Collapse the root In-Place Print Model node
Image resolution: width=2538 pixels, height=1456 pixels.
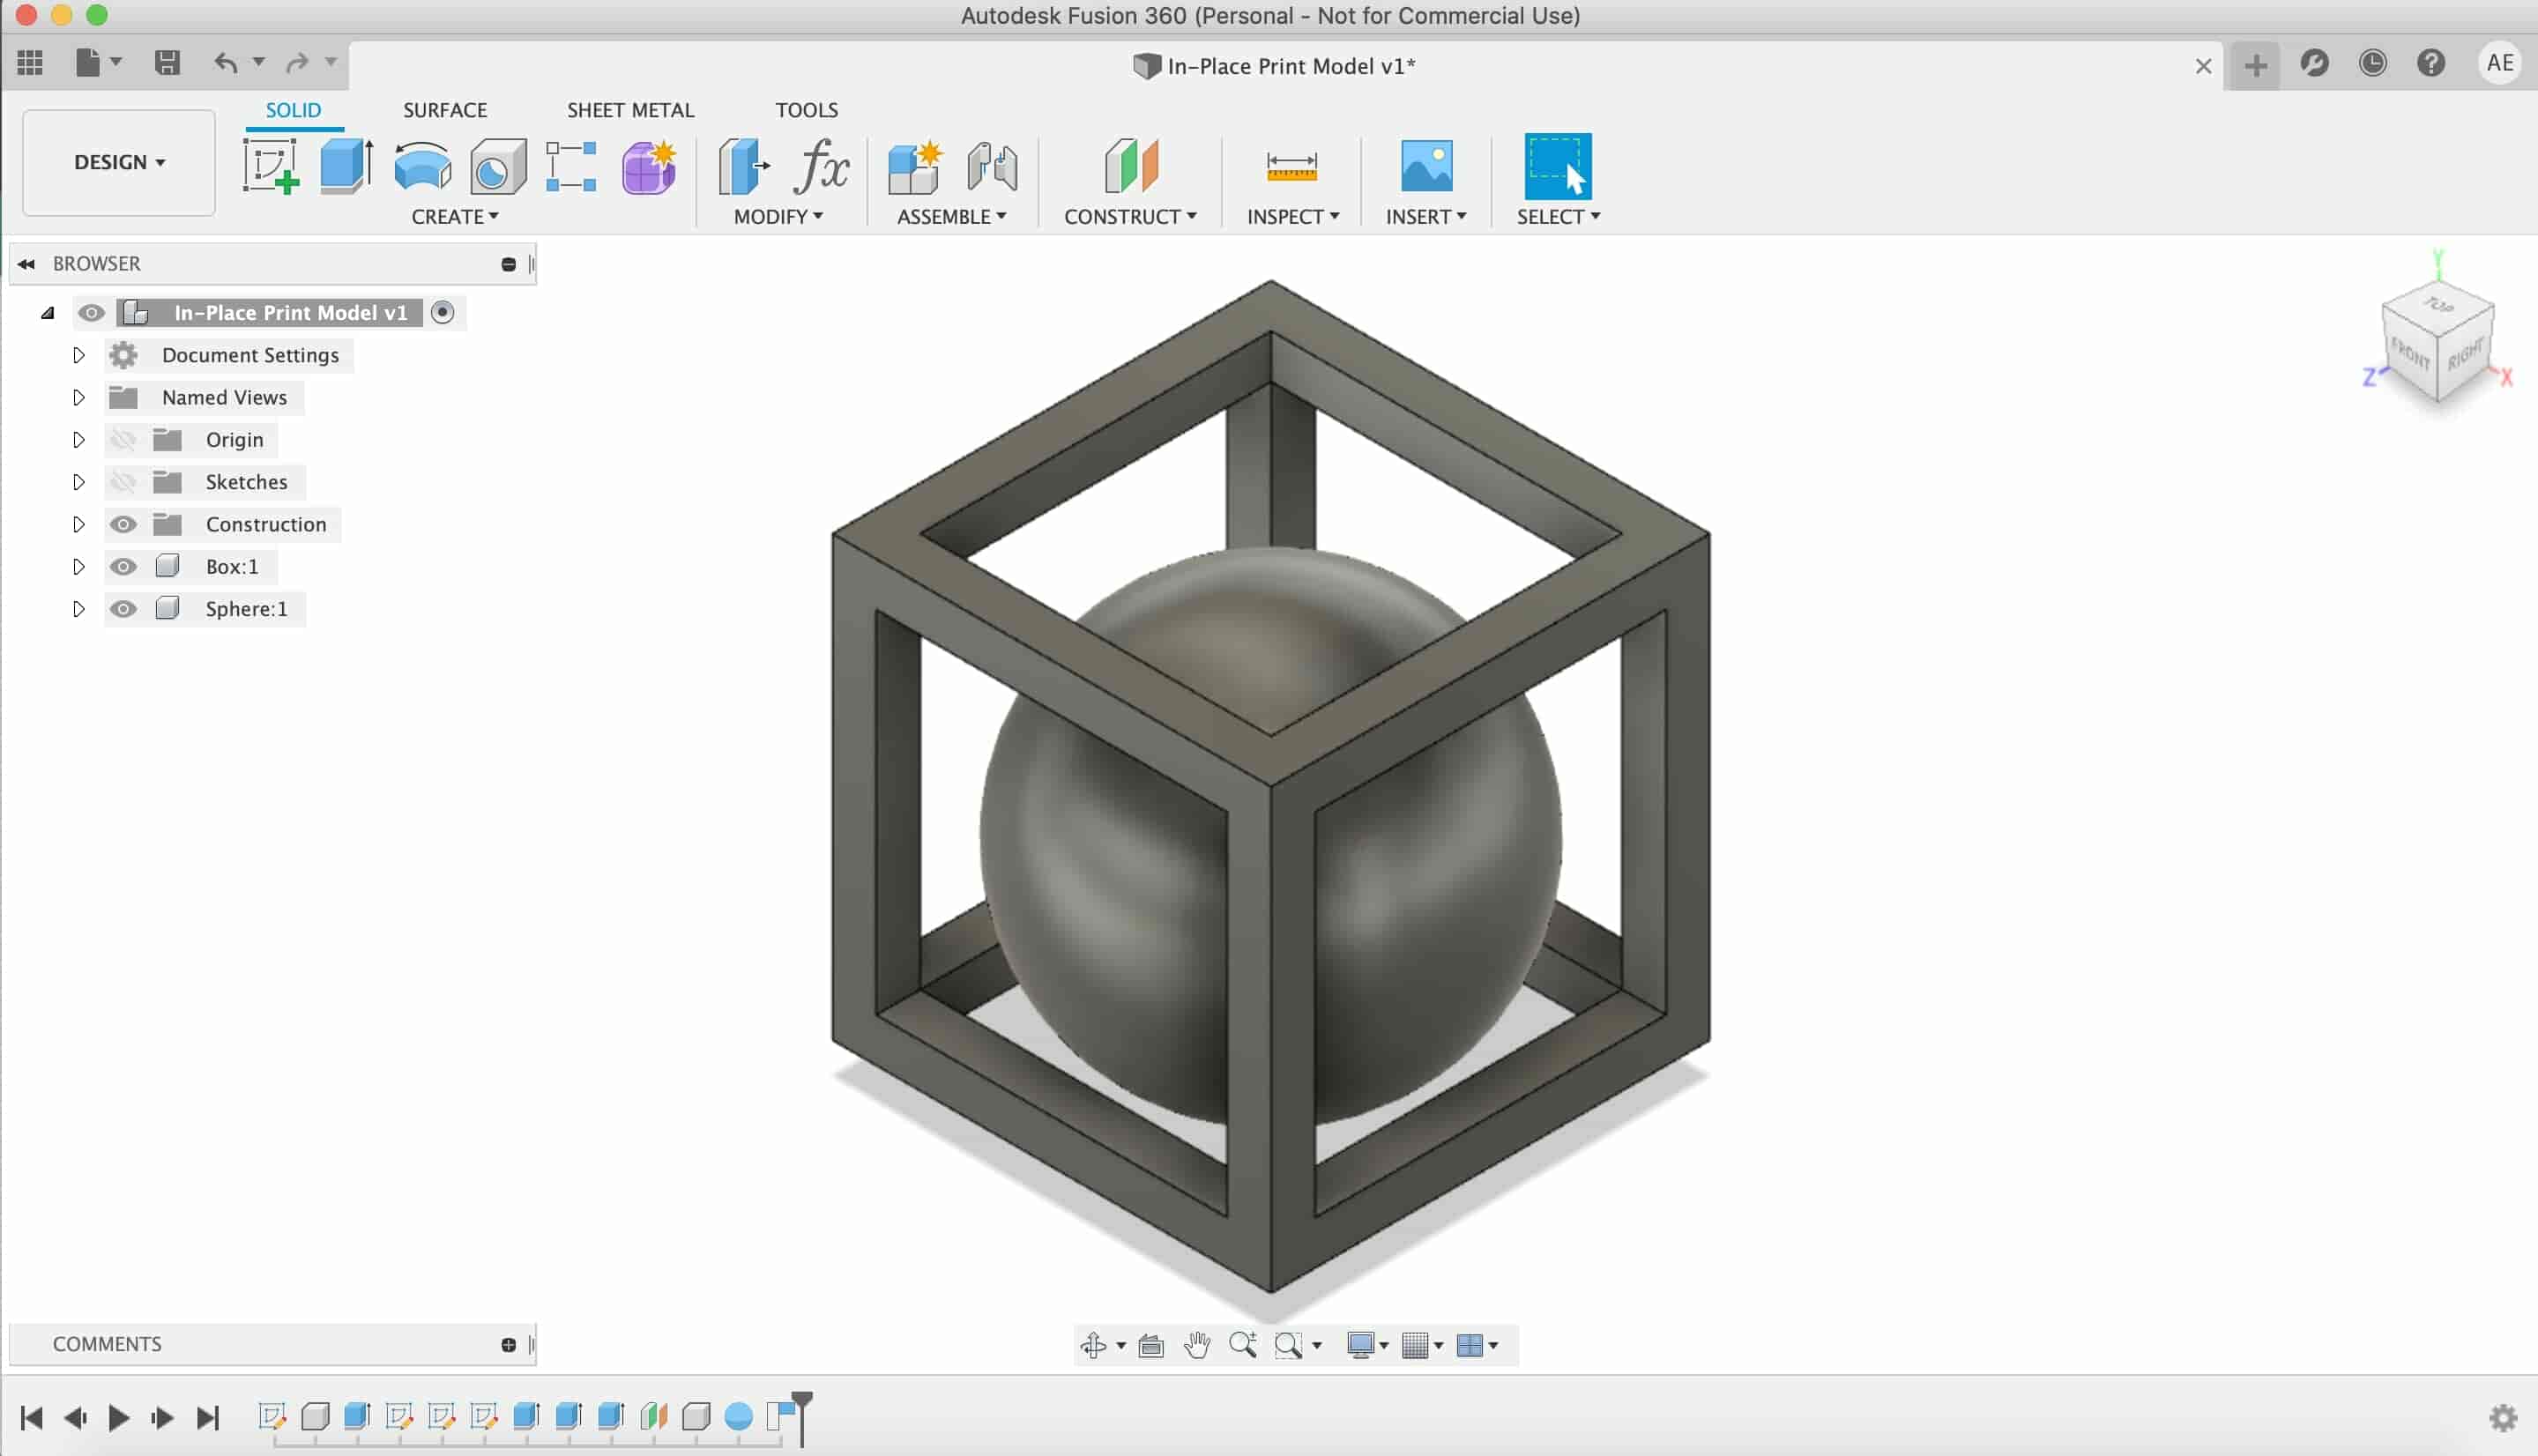click(47, 313)
